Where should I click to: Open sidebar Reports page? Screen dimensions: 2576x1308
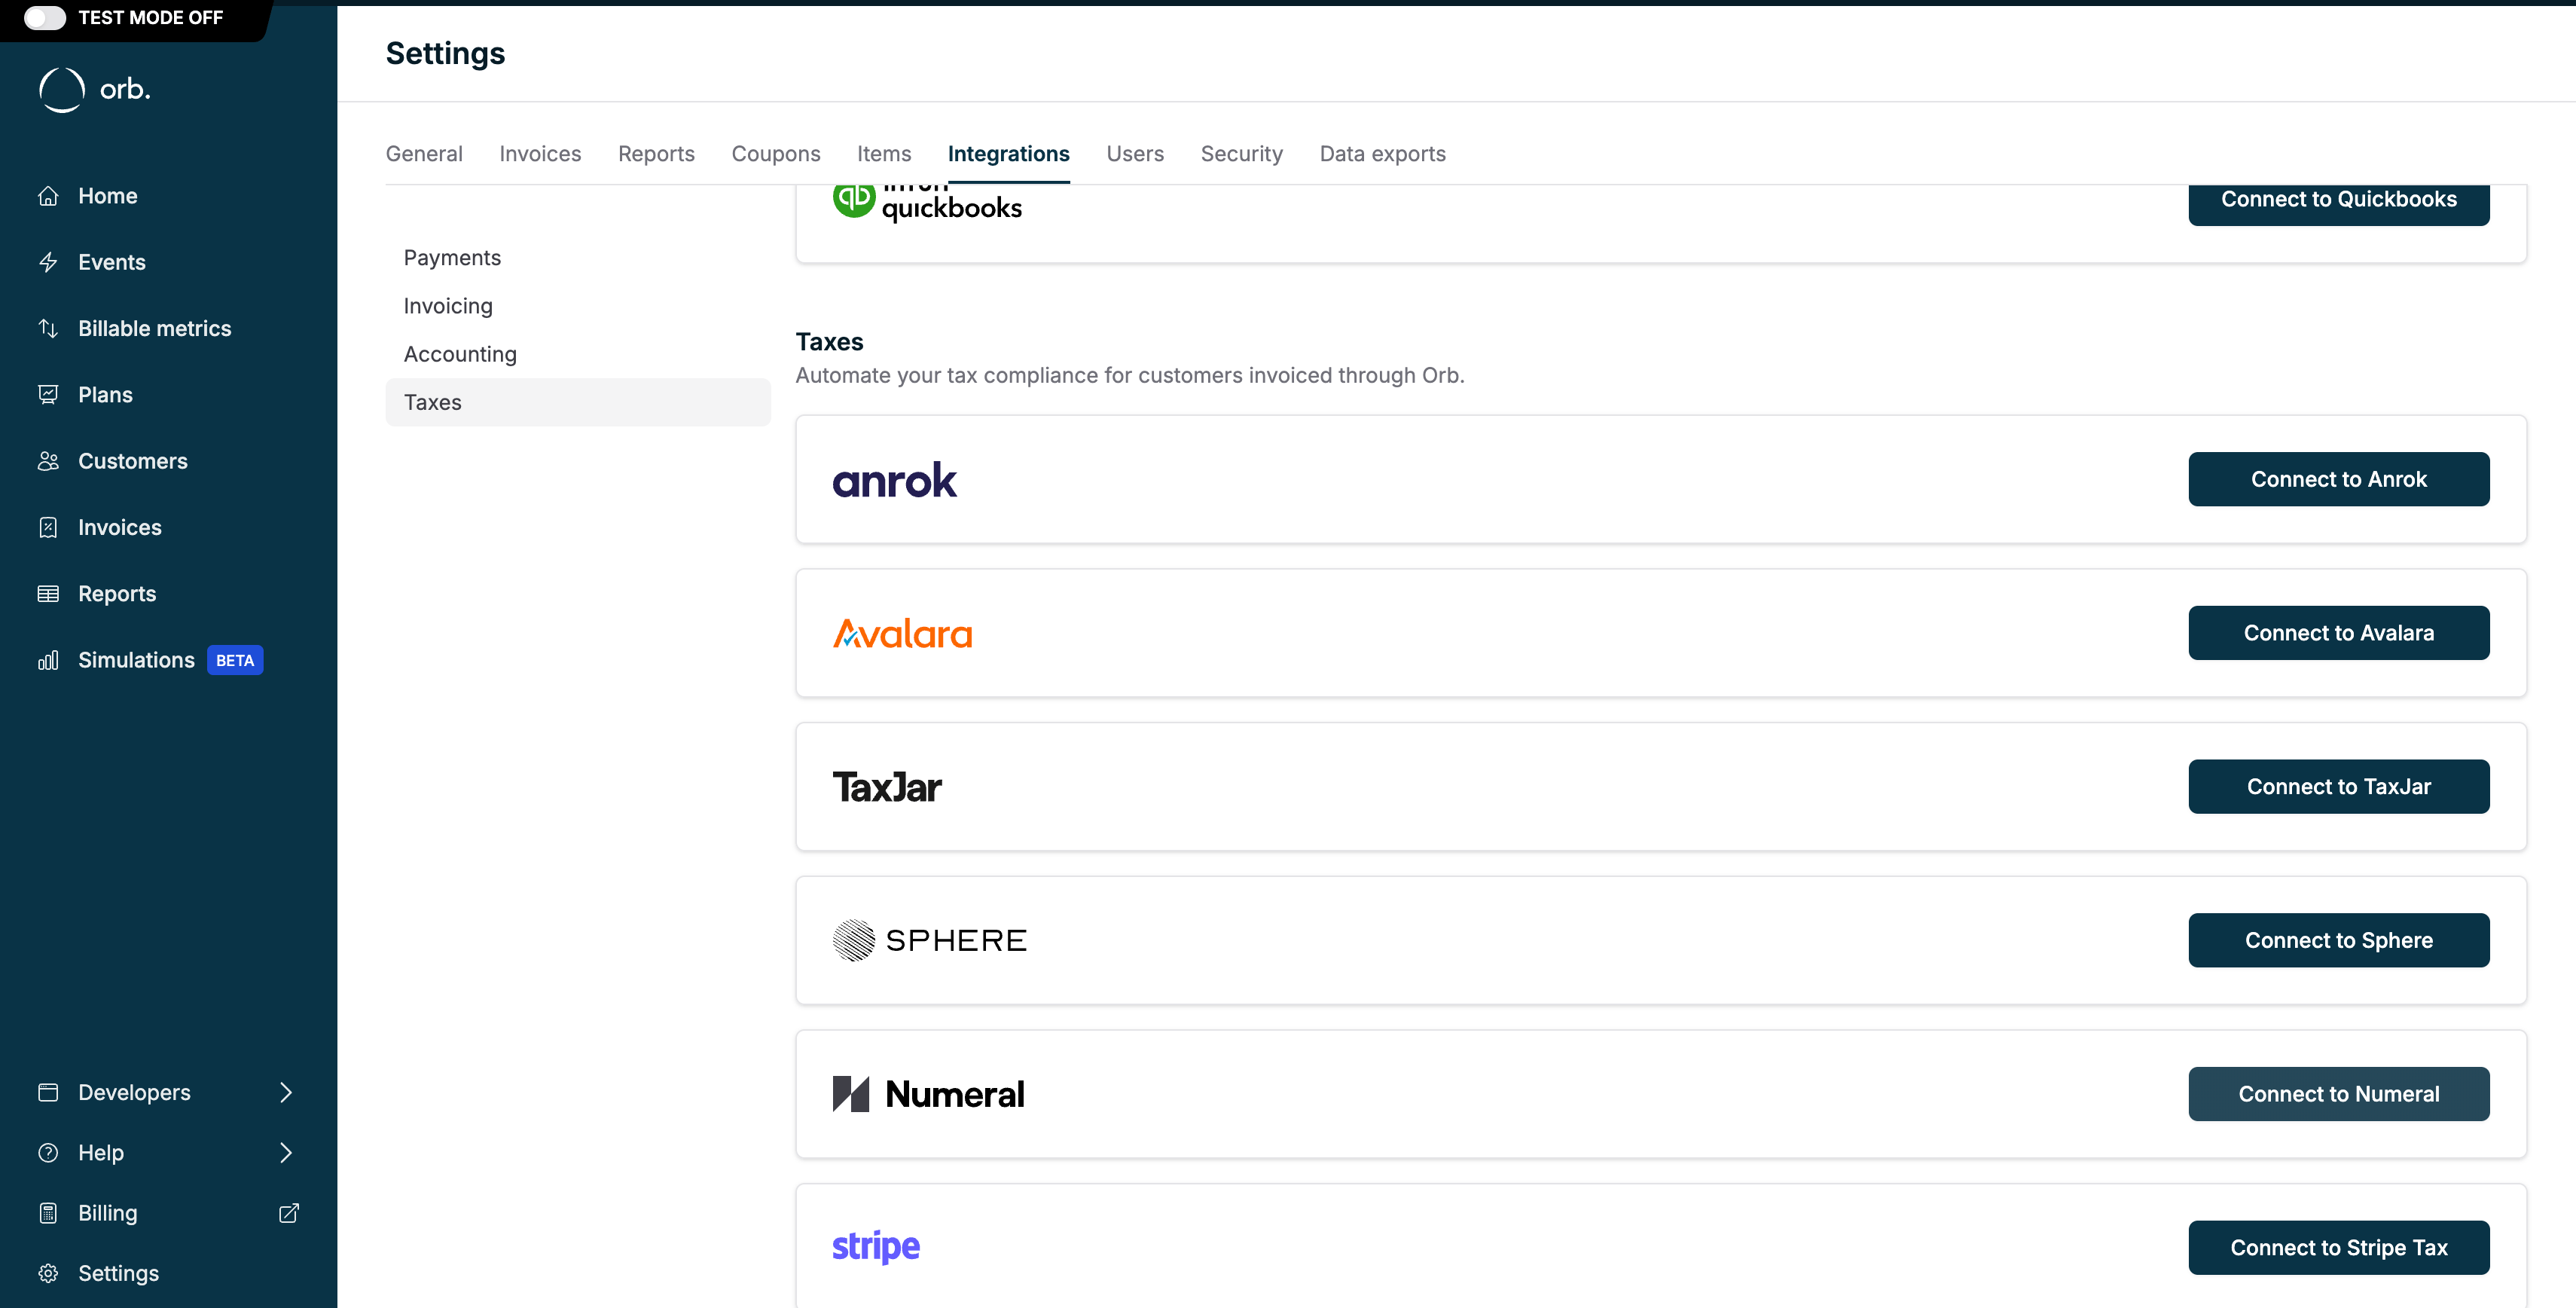tap(117, 594)
